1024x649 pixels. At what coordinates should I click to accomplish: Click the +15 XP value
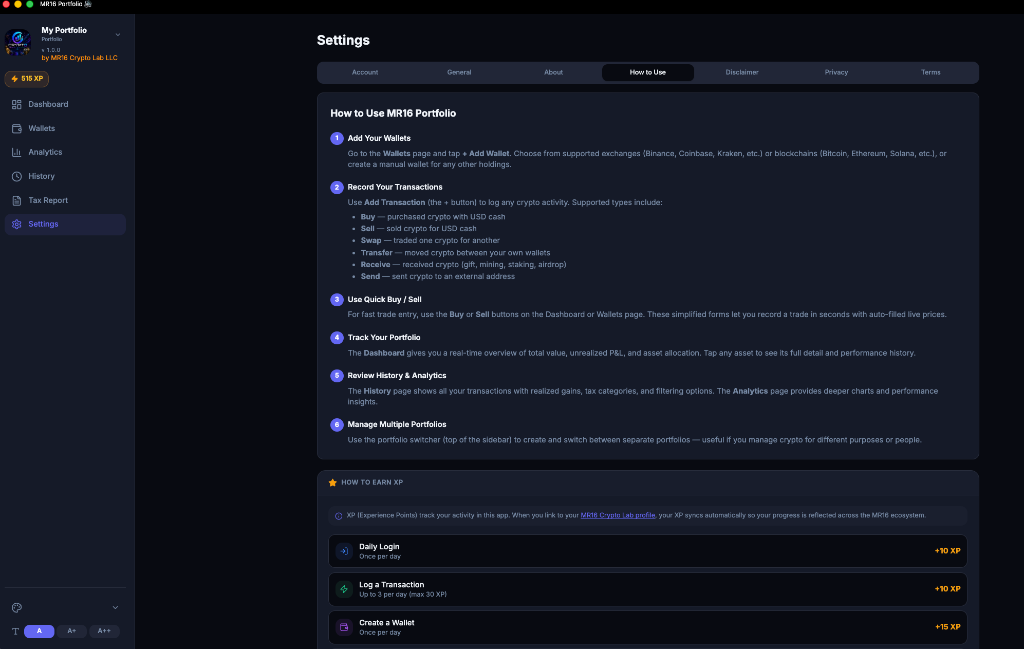tap(948, 627)
